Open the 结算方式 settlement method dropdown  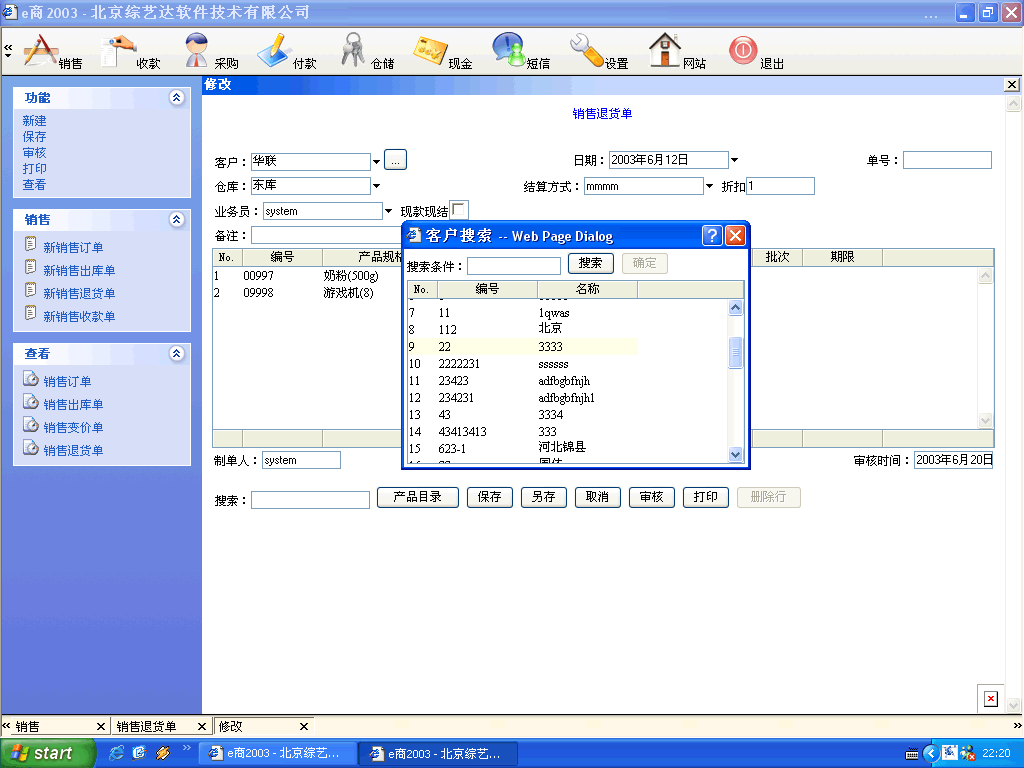(x=710, y=186)
